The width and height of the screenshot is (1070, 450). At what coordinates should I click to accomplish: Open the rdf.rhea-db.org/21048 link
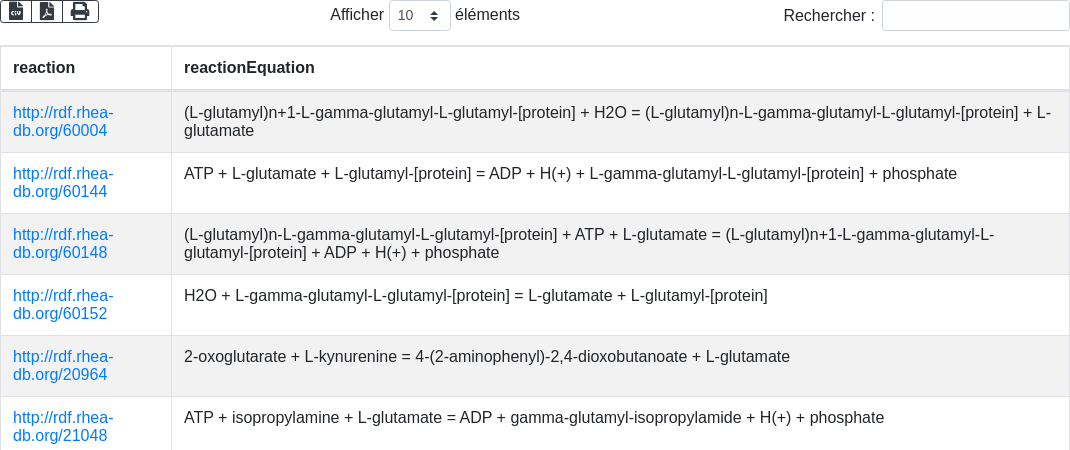[x=62, y=426]
